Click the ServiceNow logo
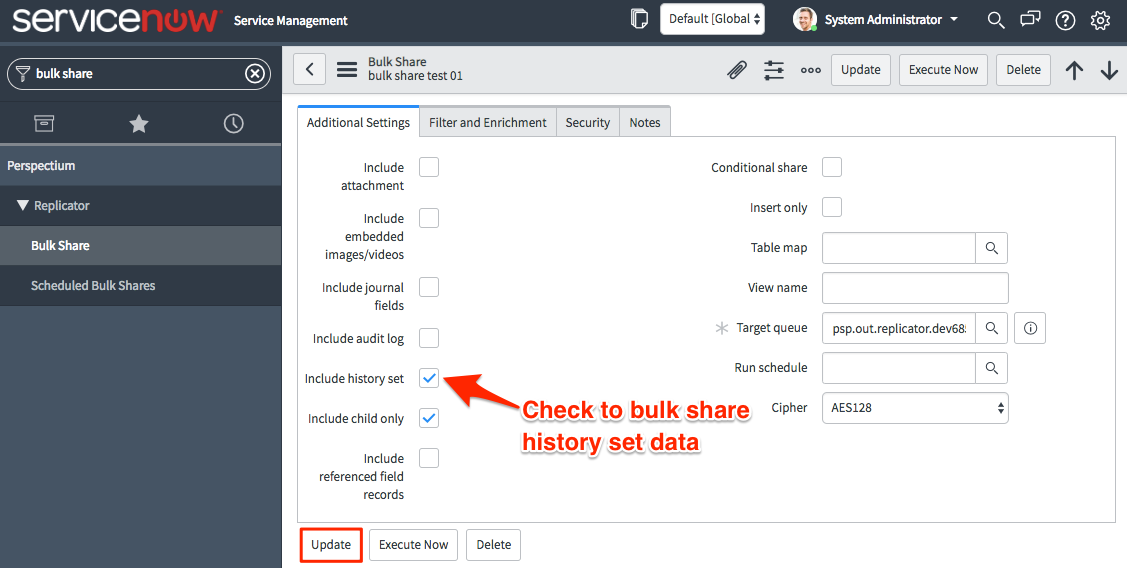The height and width of the screenshot is (568, 1127). (115, 20)
